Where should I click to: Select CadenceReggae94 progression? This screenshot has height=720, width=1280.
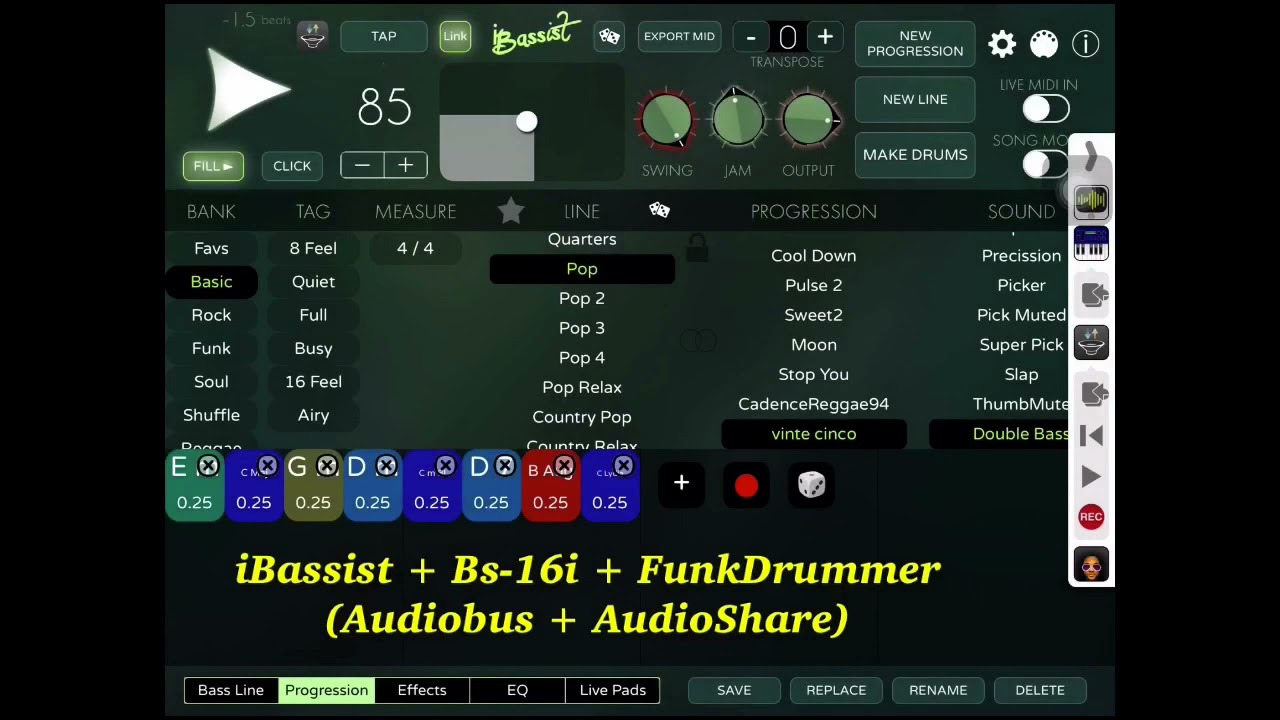[x=814, y=404]
